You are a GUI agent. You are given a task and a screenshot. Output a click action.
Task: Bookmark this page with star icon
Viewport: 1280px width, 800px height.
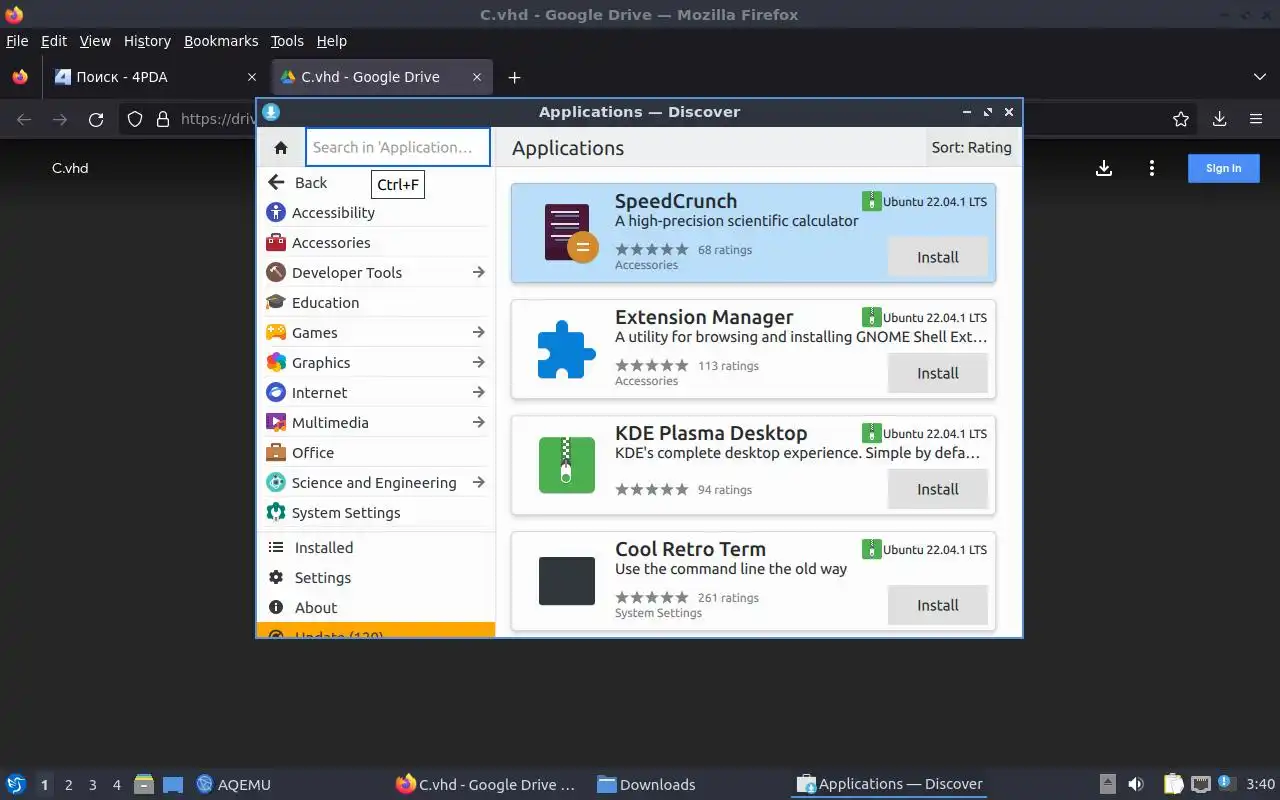[x=1181, y=119]
